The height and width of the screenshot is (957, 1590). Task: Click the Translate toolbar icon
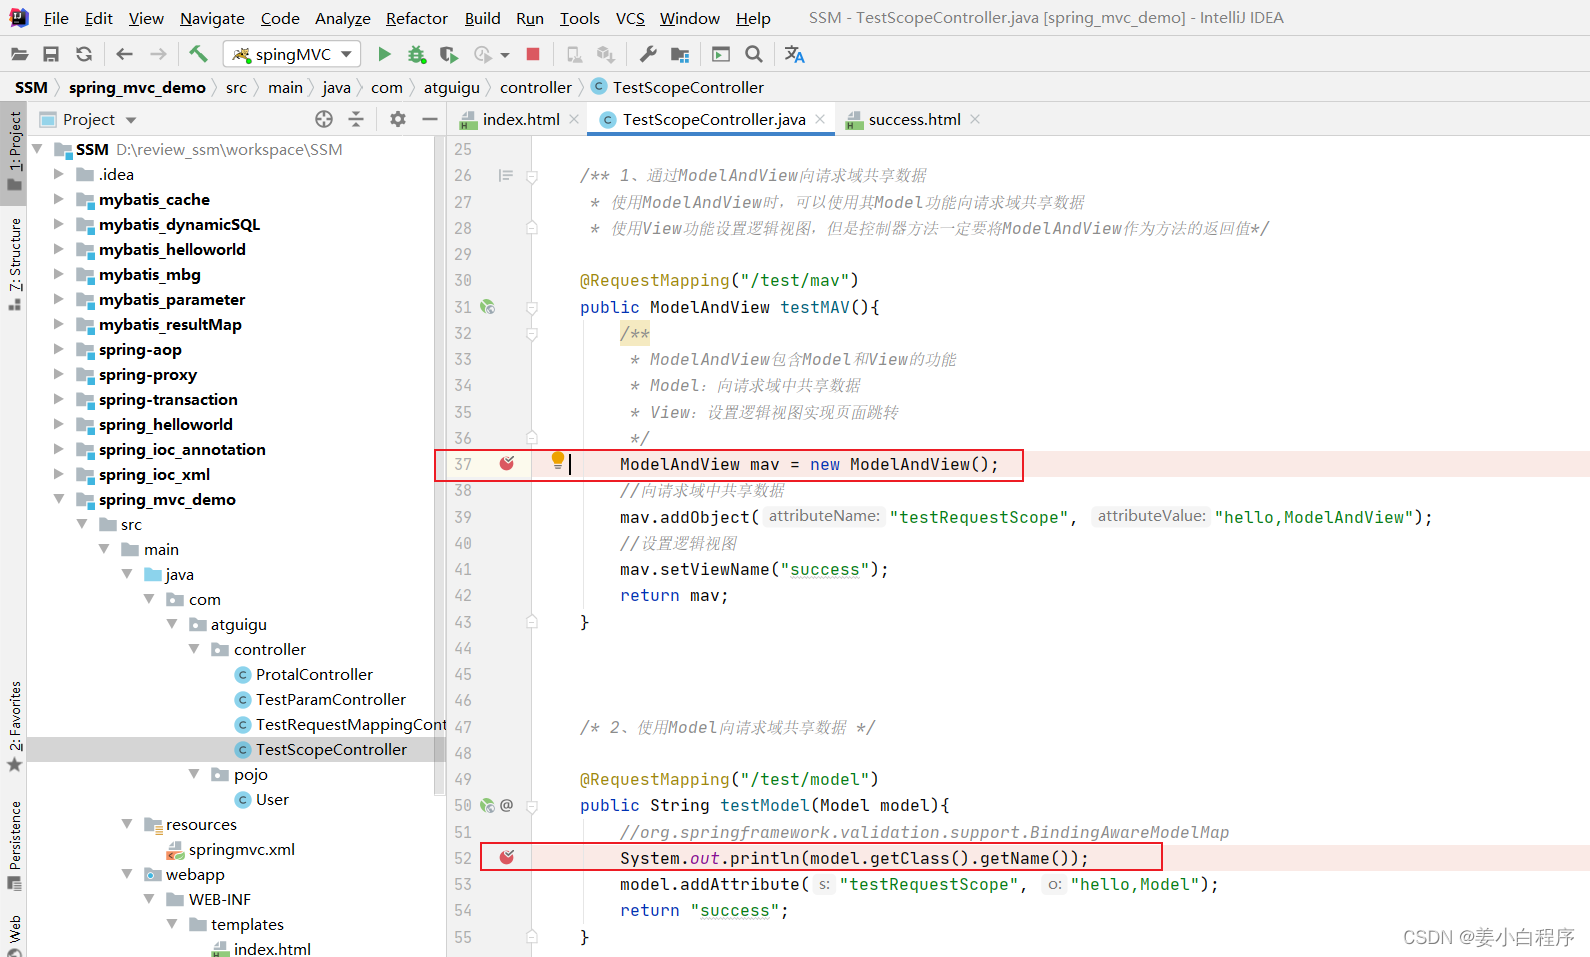pos(795,54)
